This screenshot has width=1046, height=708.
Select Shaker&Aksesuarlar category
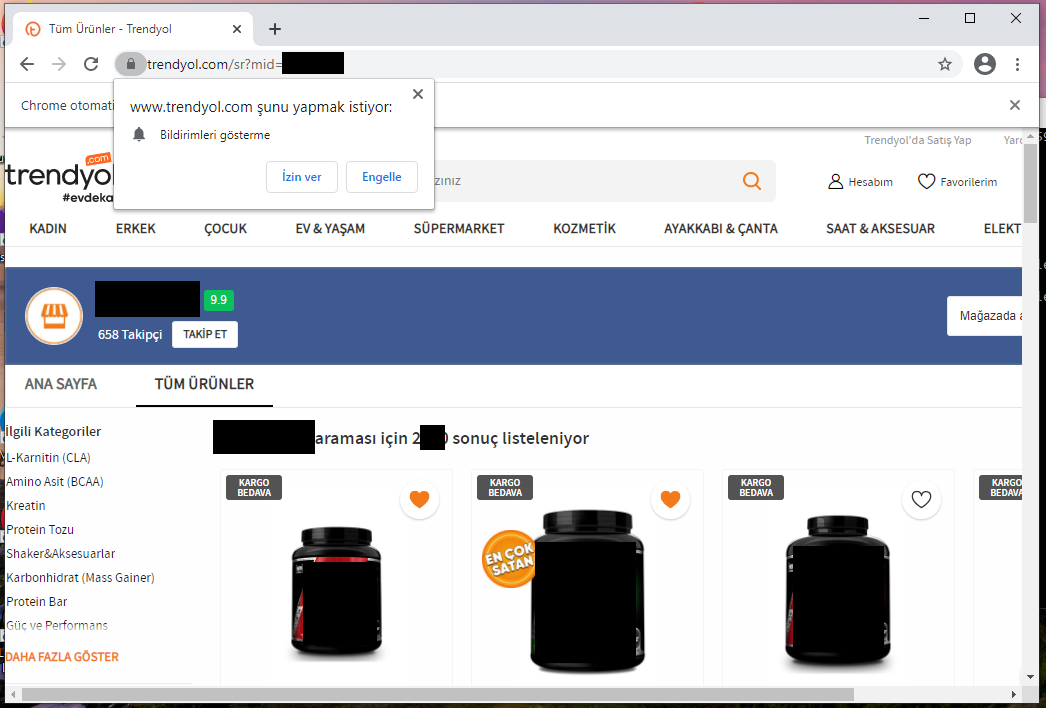point(61,554)
